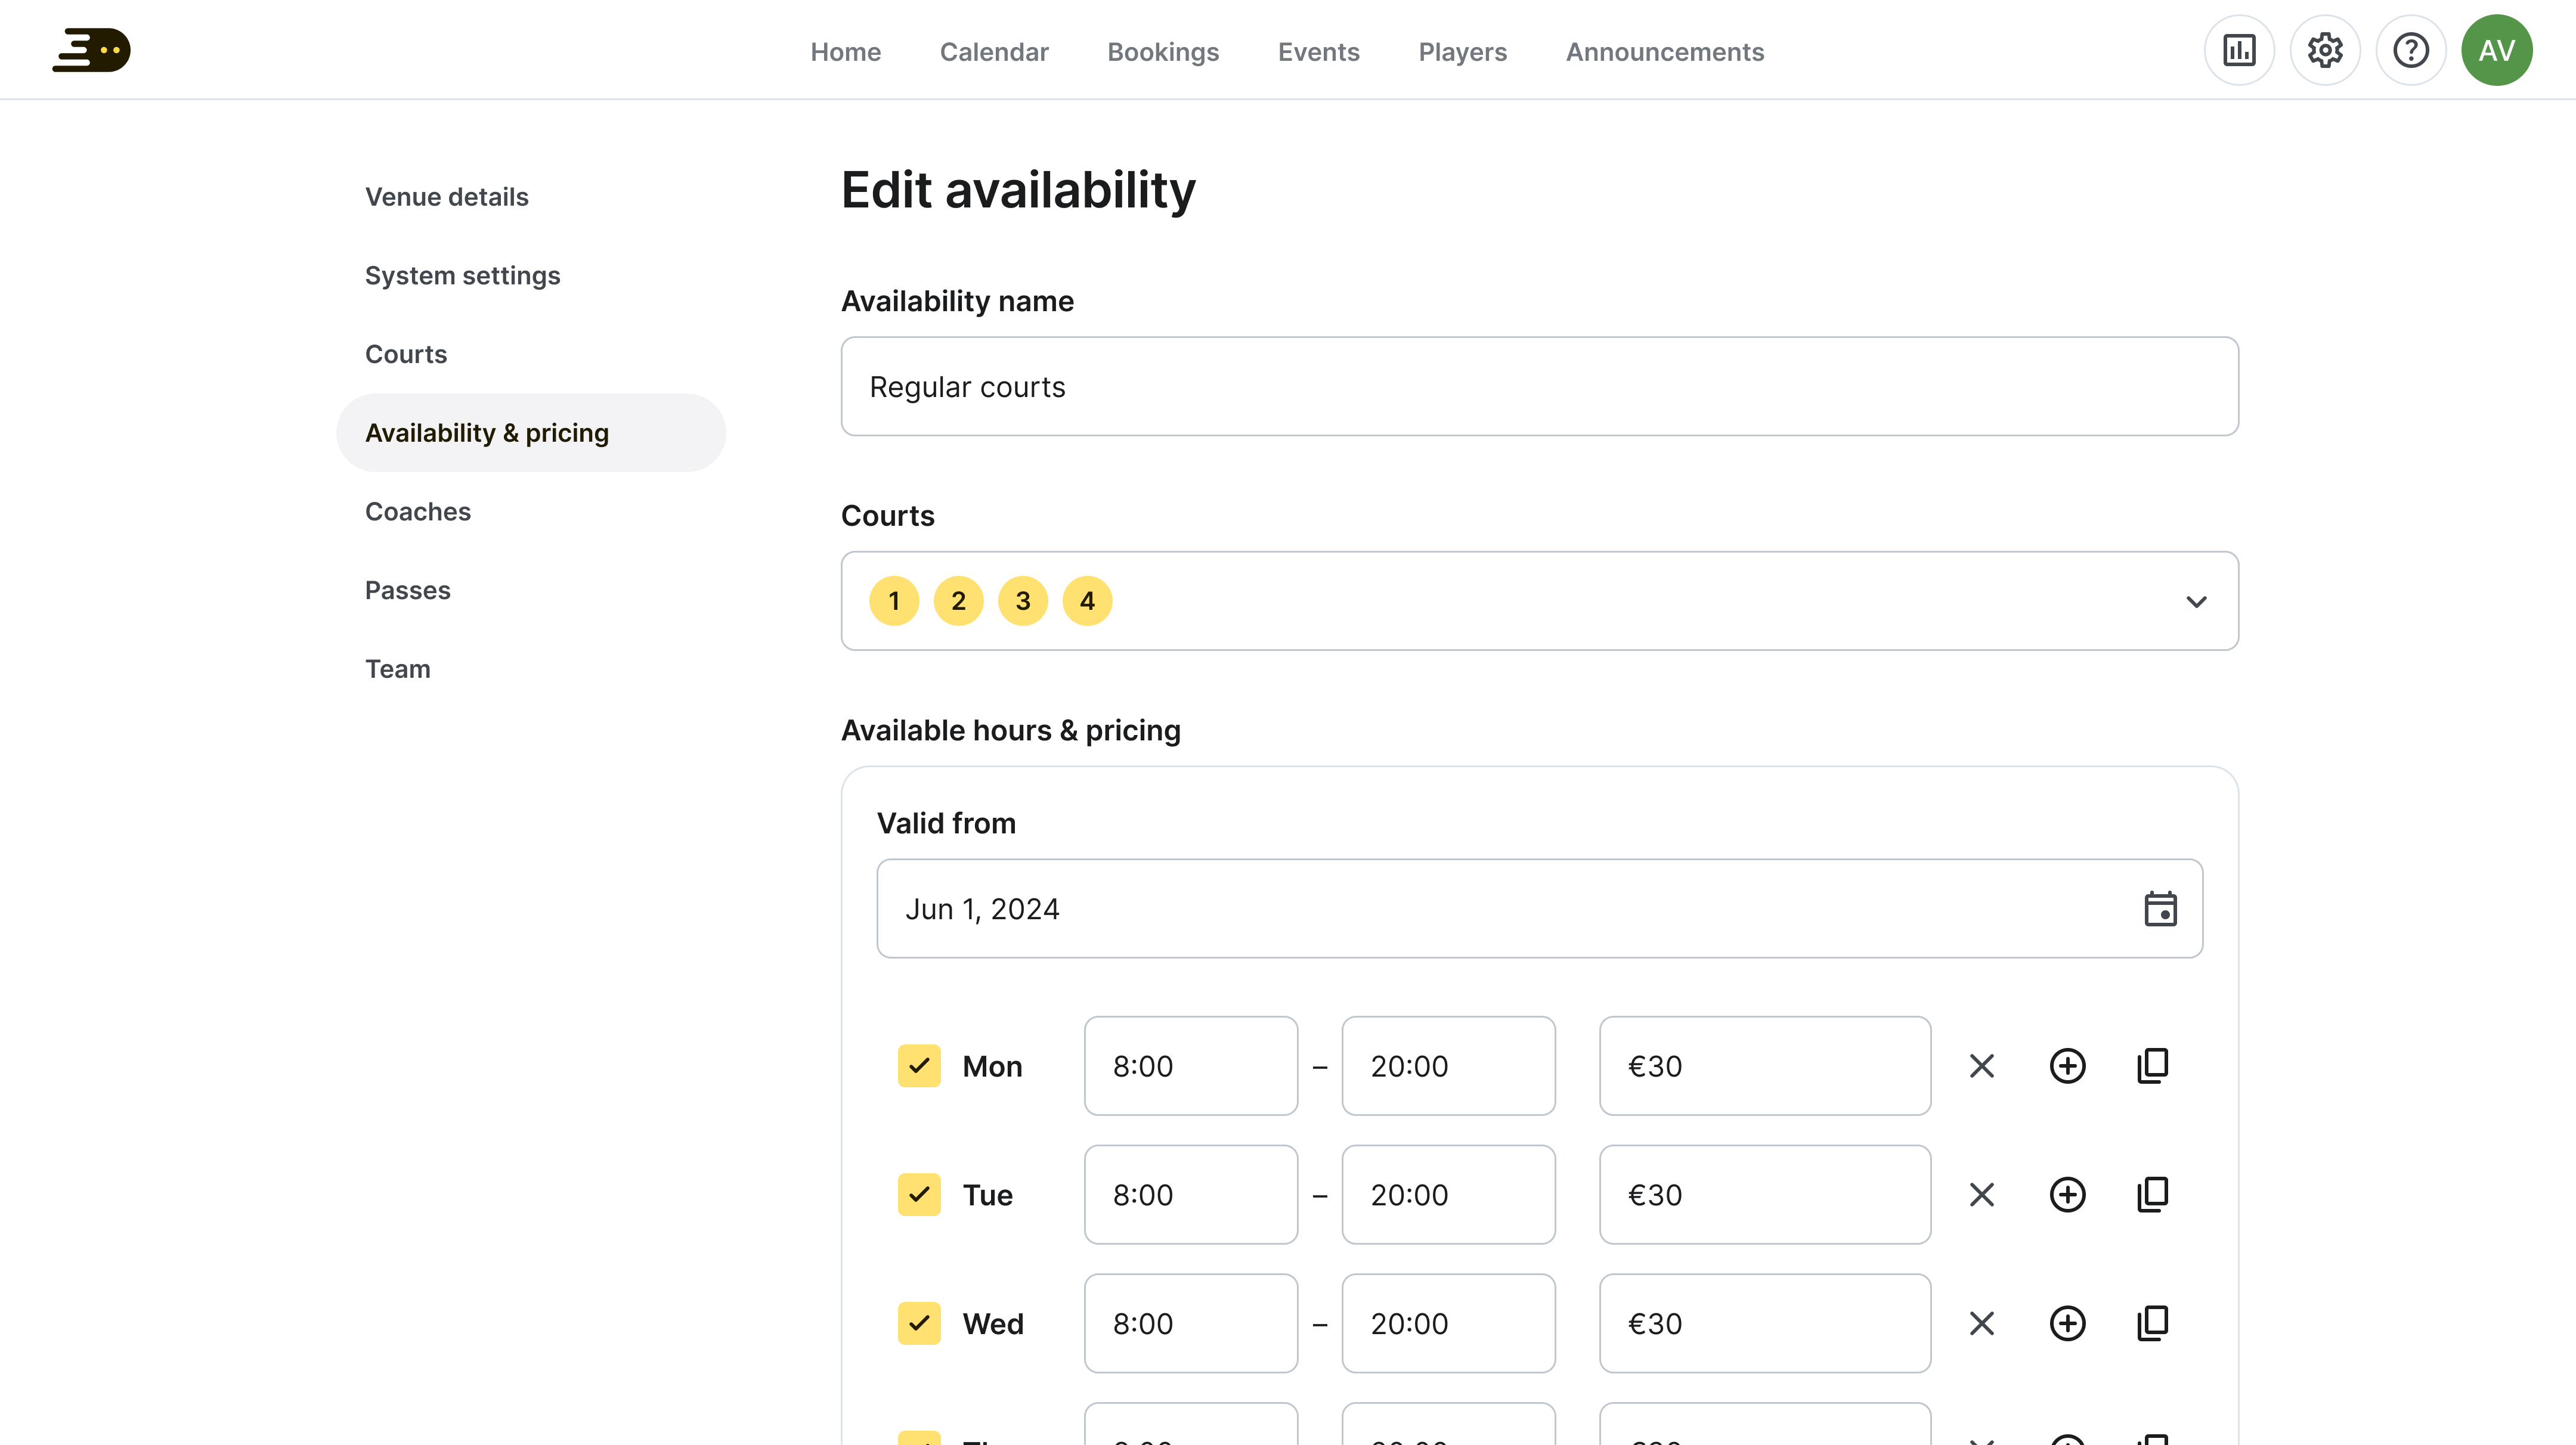2576x1445 pixels.
Task: Copy Tuesday hours with duplicate icon
Action: pyautogui.click(x=2152, y=1194)
